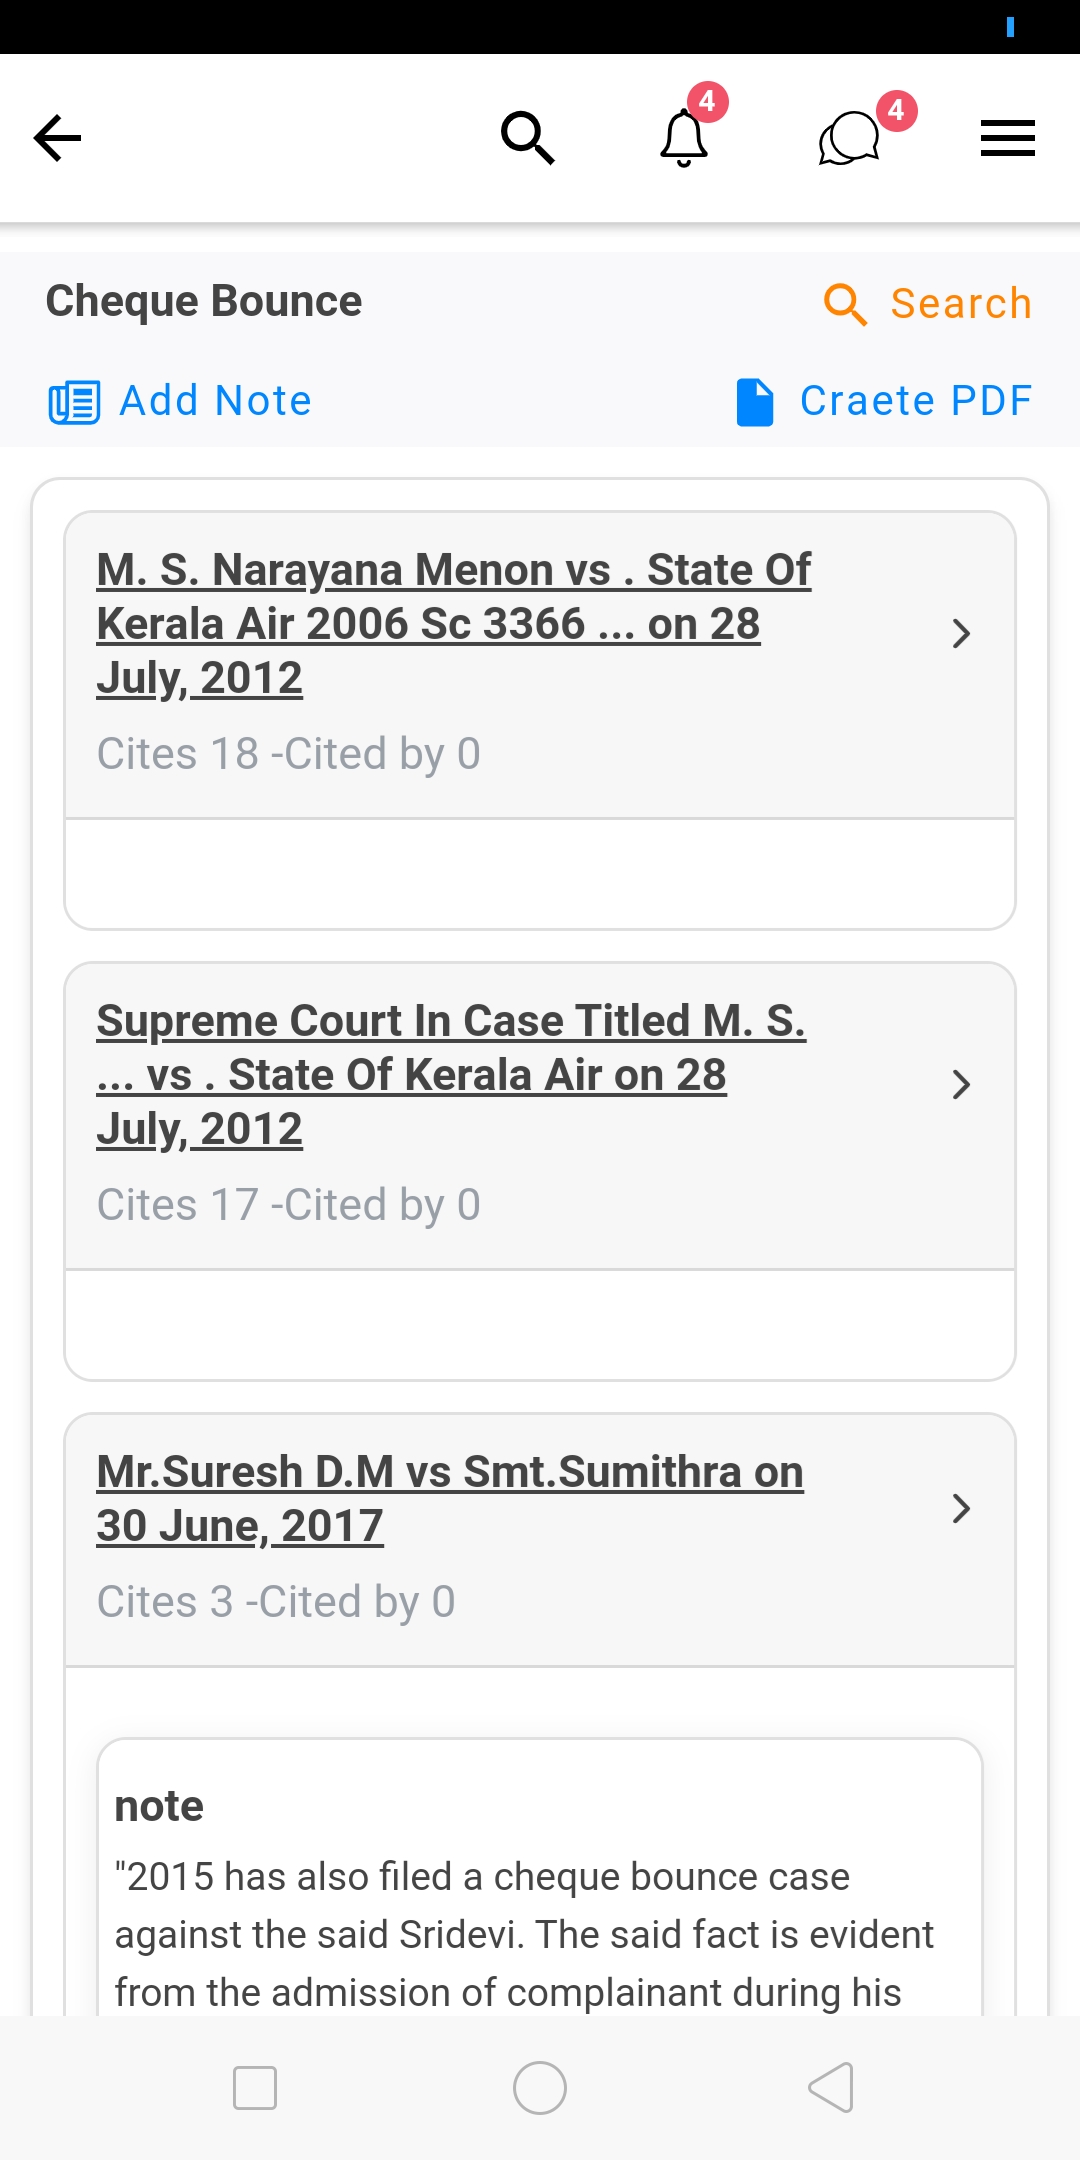Tap the back arrow icon

[57, 138]
